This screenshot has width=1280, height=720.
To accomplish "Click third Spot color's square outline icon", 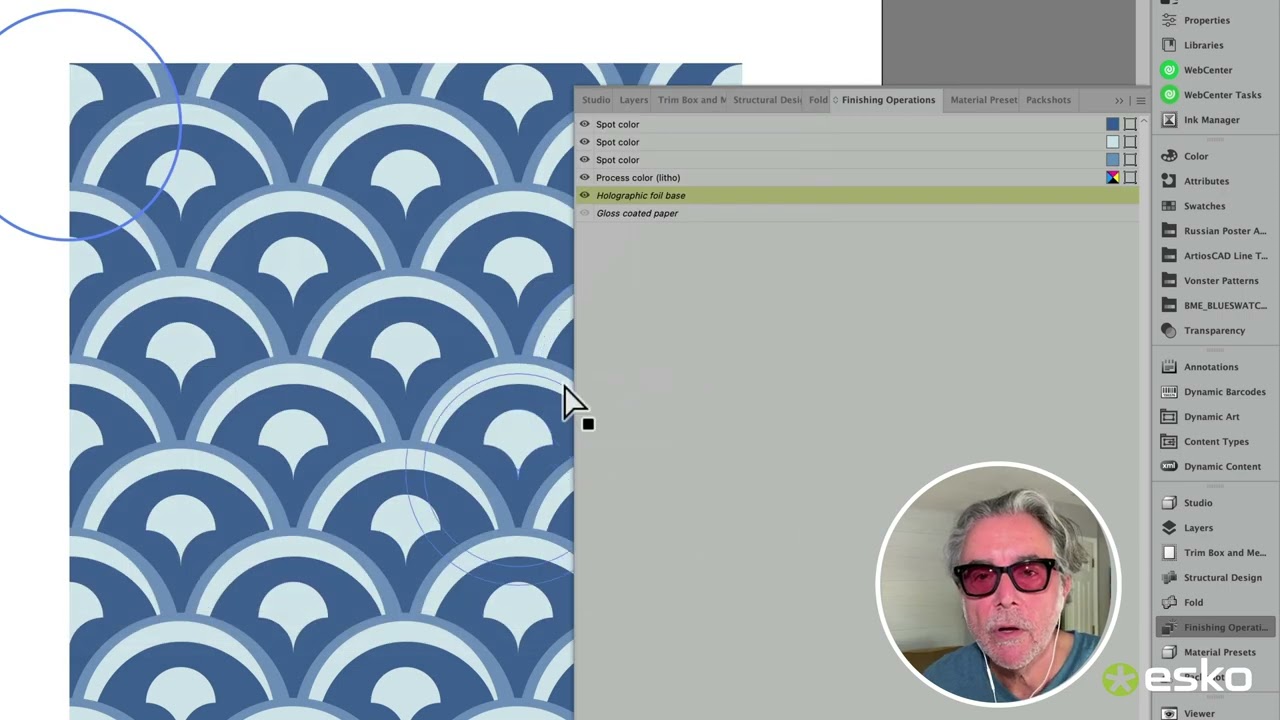I will click(x=1130, y=160).
